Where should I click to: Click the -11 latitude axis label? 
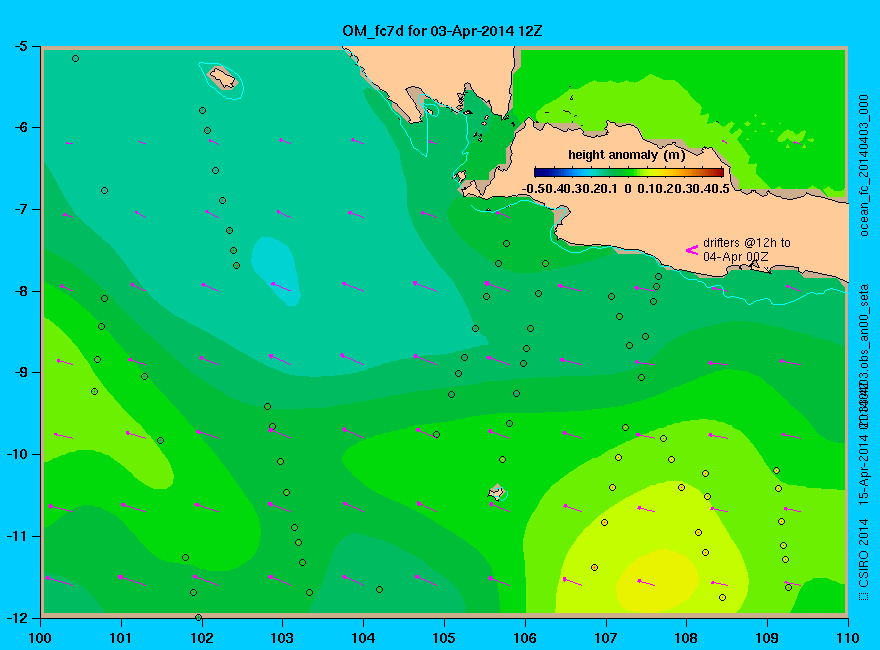click(x=17, y=536)
